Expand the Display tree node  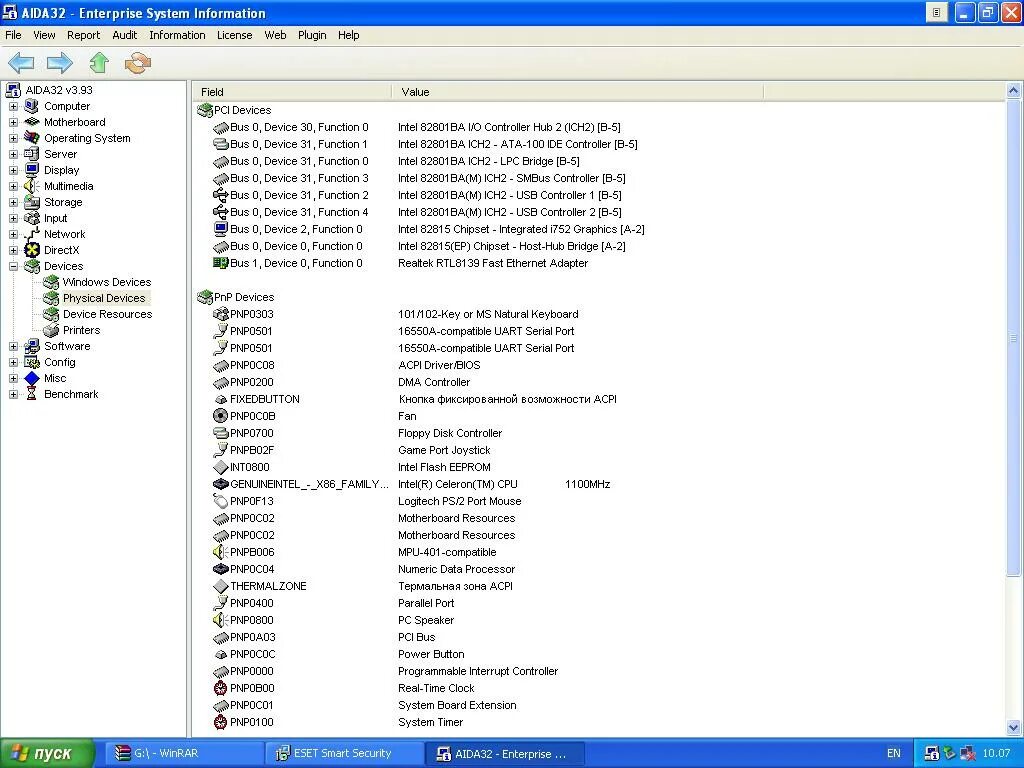click(13, 170)
